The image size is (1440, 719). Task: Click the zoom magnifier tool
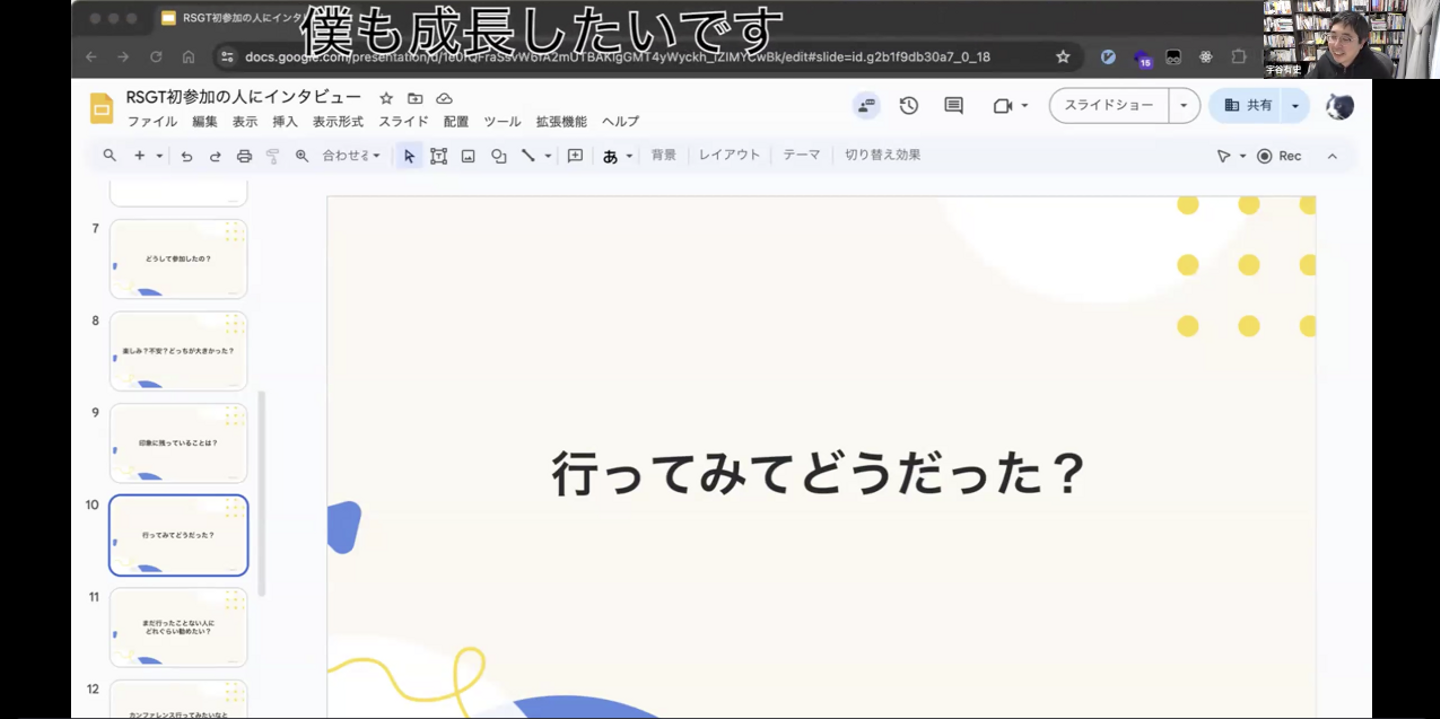[x=302, y=156]
